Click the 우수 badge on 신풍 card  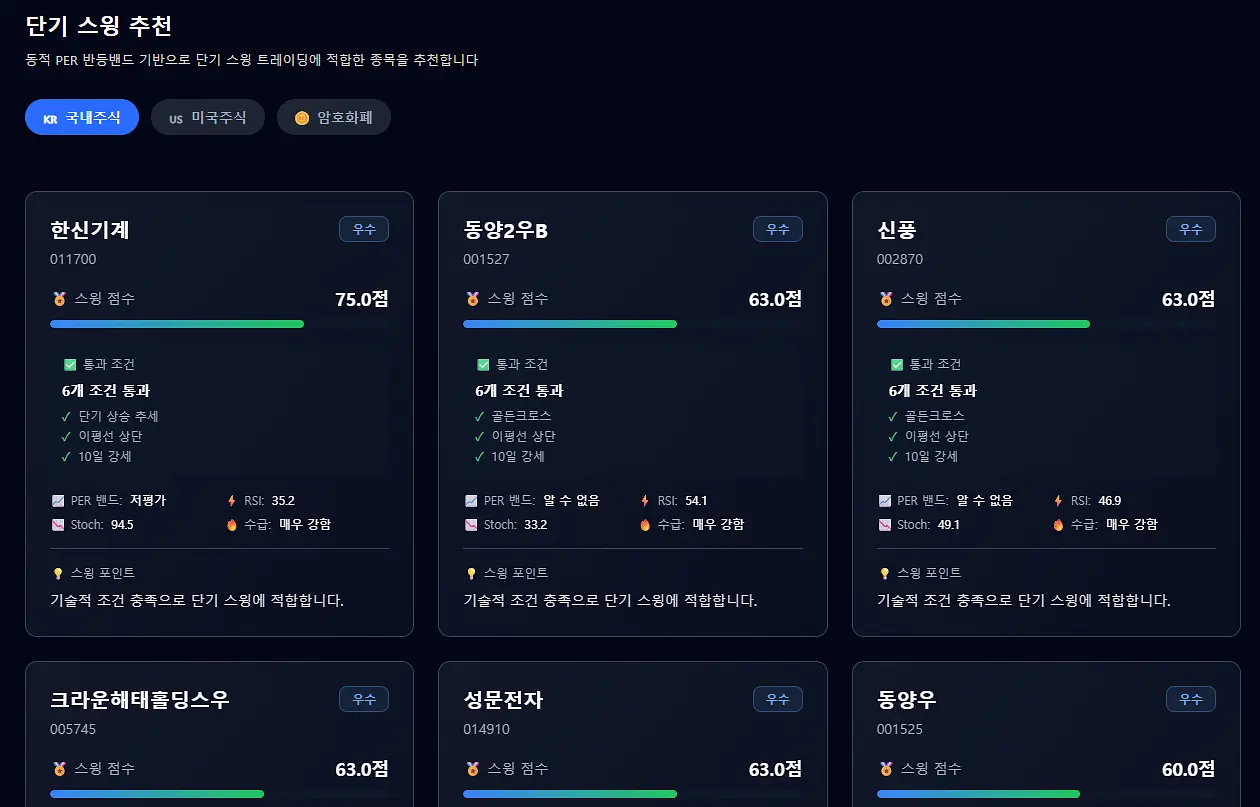(1191, 229)
